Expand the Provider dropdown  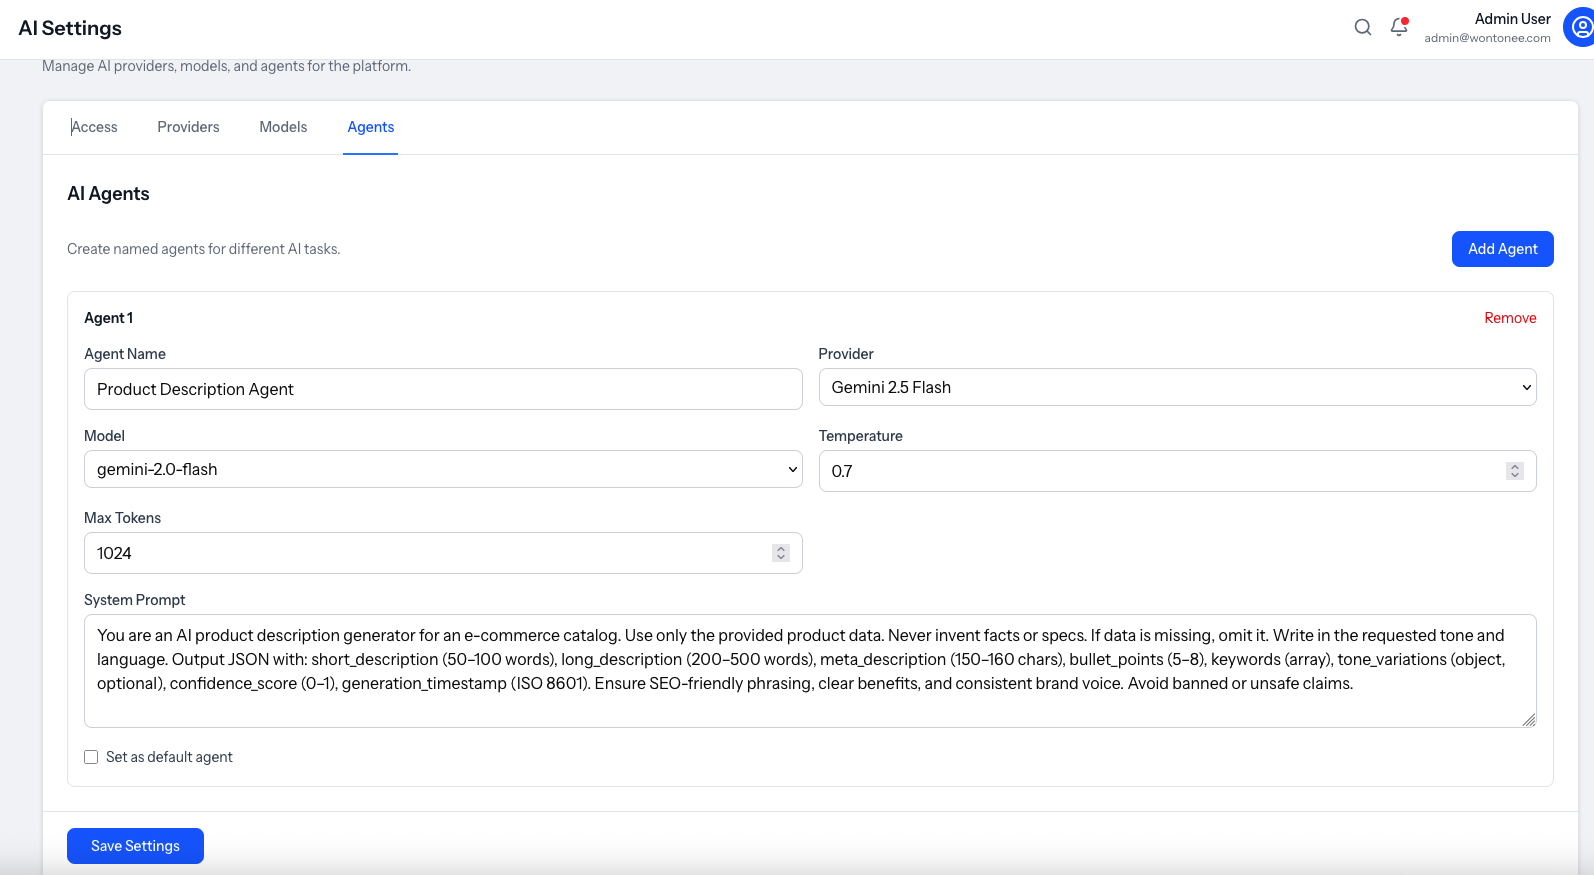pos(1176,387)
